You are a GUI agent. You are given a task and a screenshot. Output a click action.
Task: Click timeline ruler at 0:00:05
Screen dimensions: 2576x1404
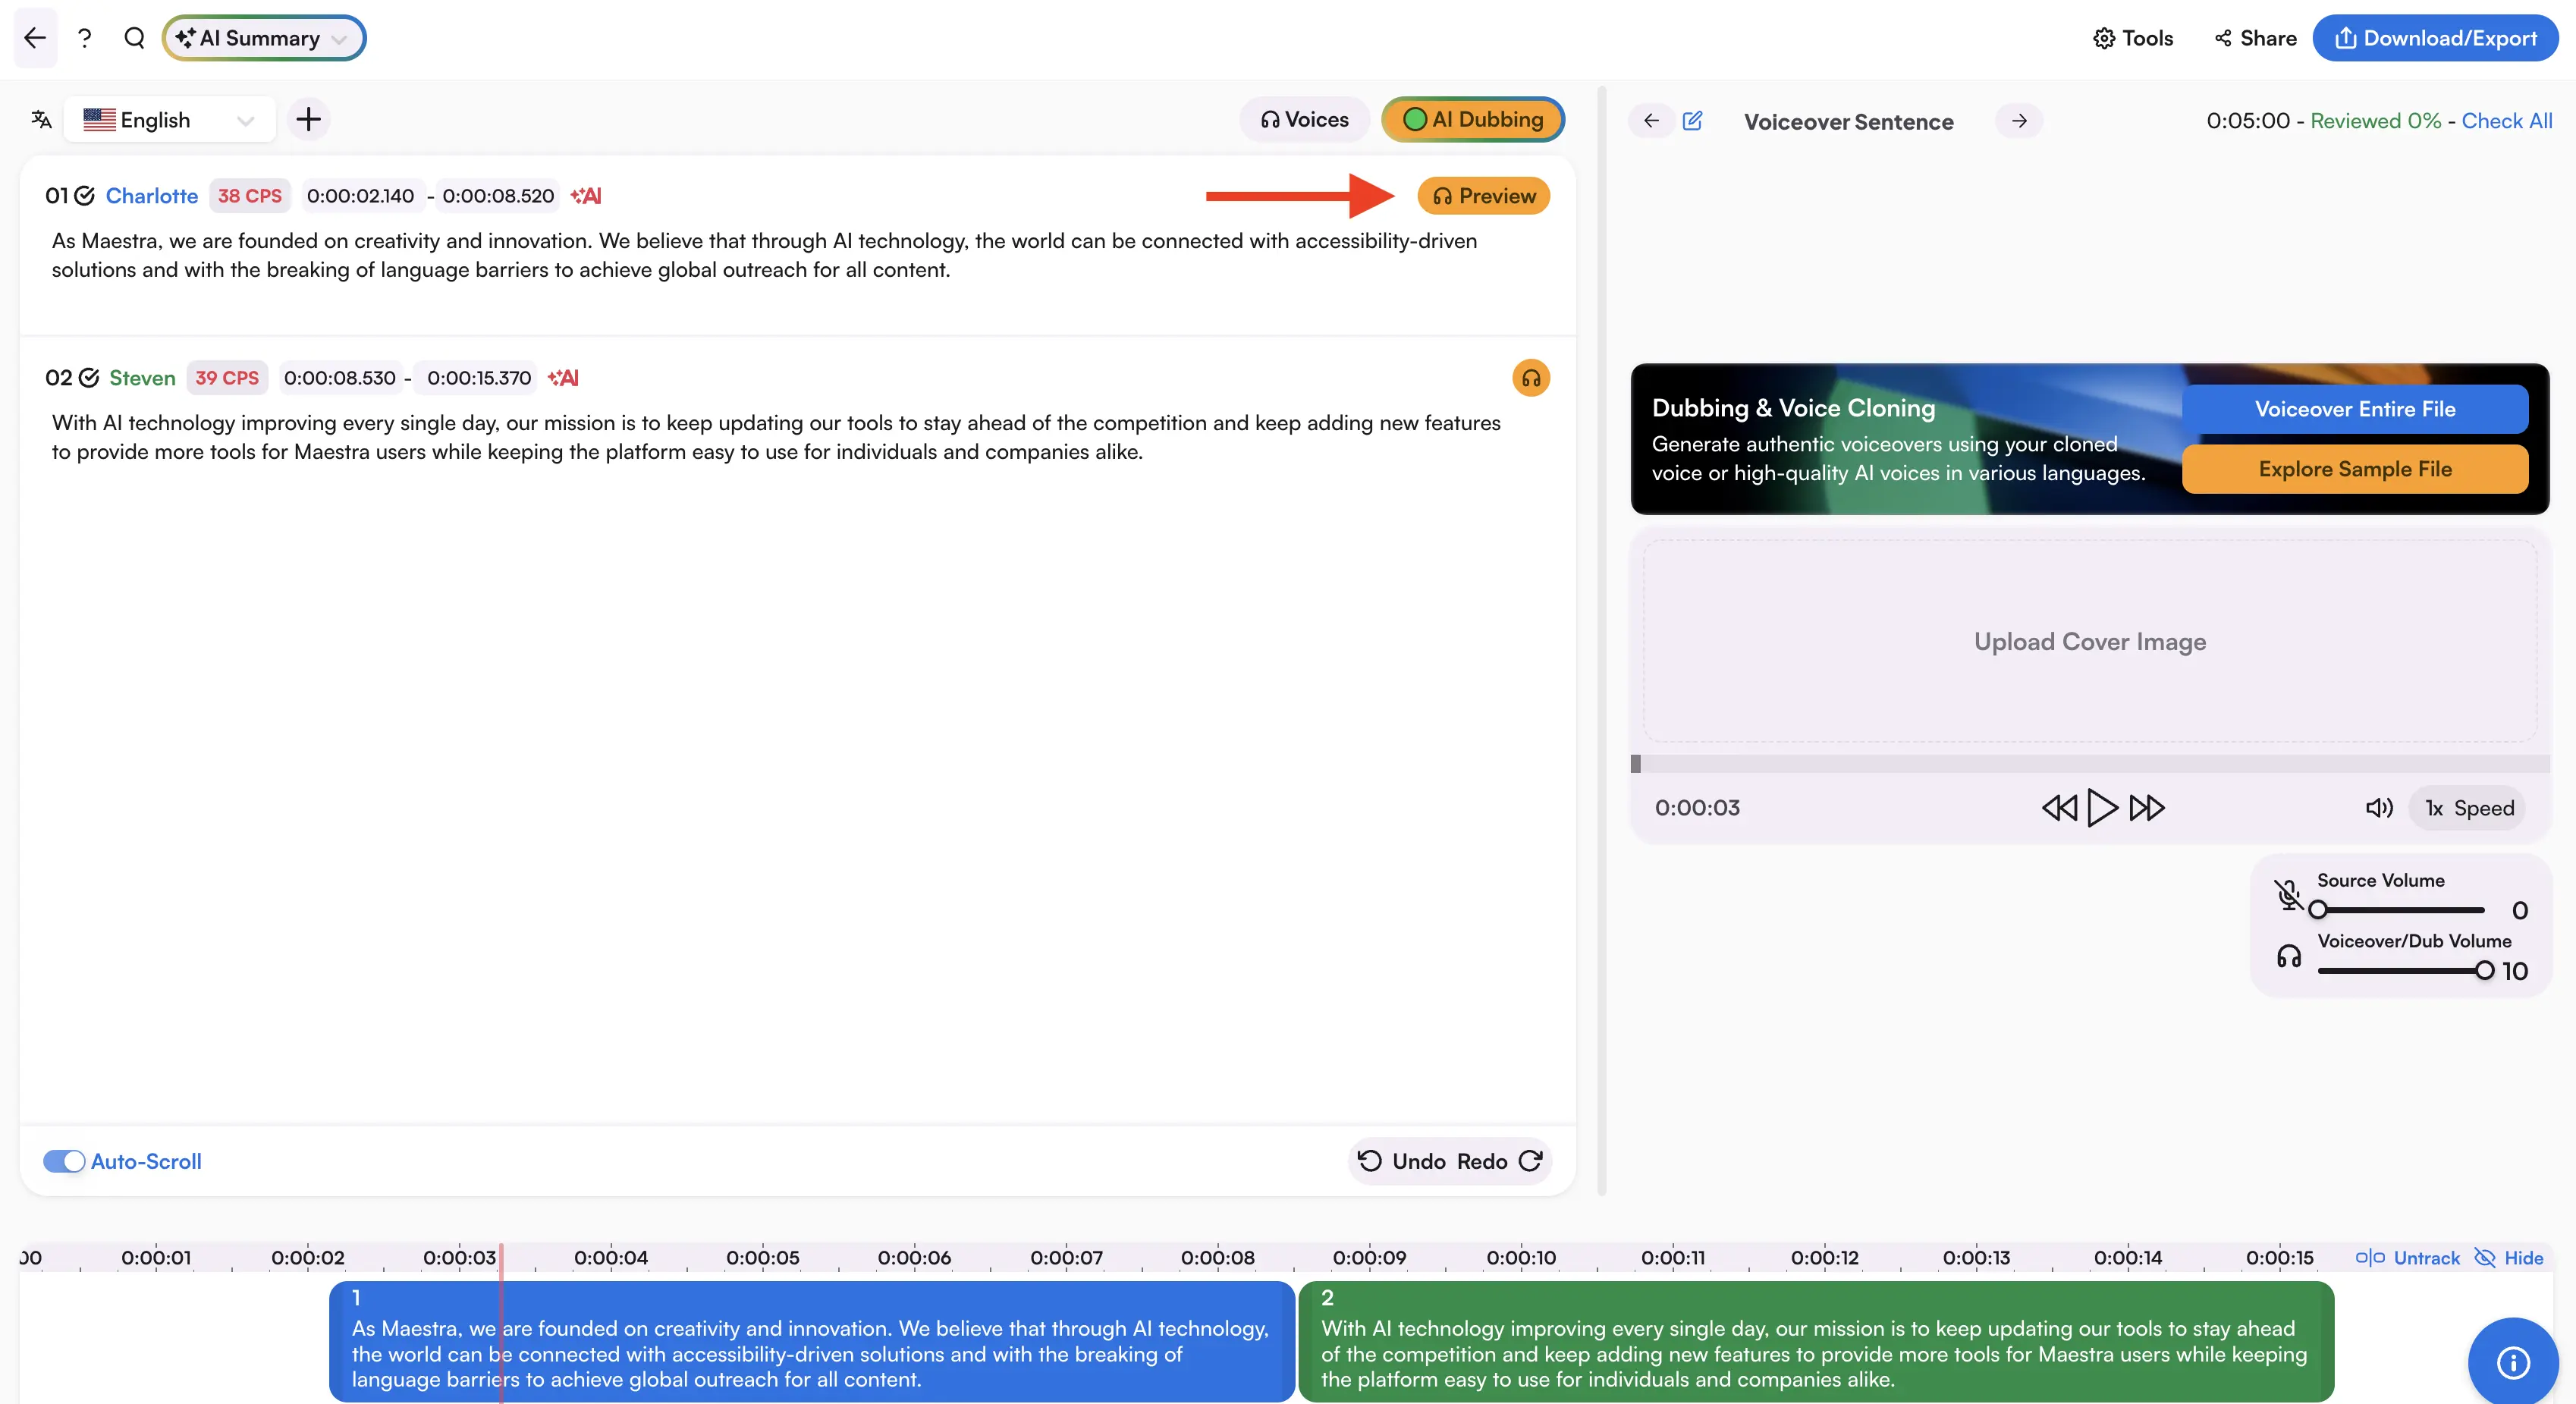pyautogui.click(x=763, y=1258)
